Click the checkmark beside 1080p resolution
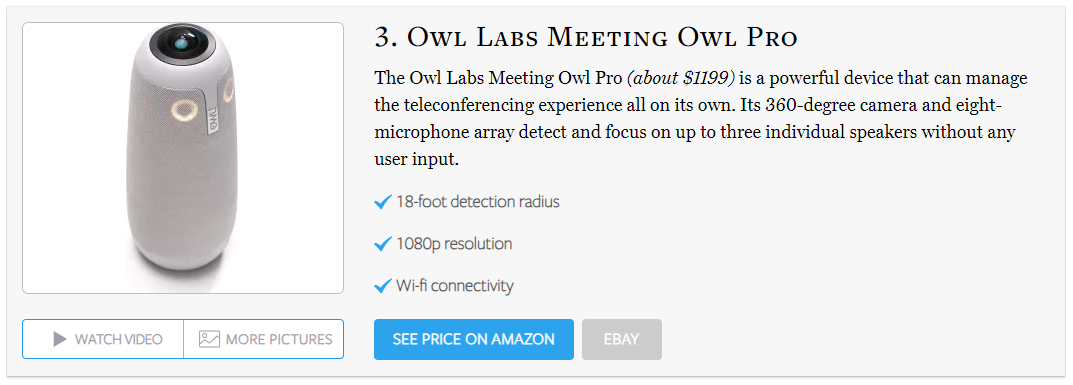This screenshot has height=385, width=1073. pyautogui.click(x=383, y=244)
